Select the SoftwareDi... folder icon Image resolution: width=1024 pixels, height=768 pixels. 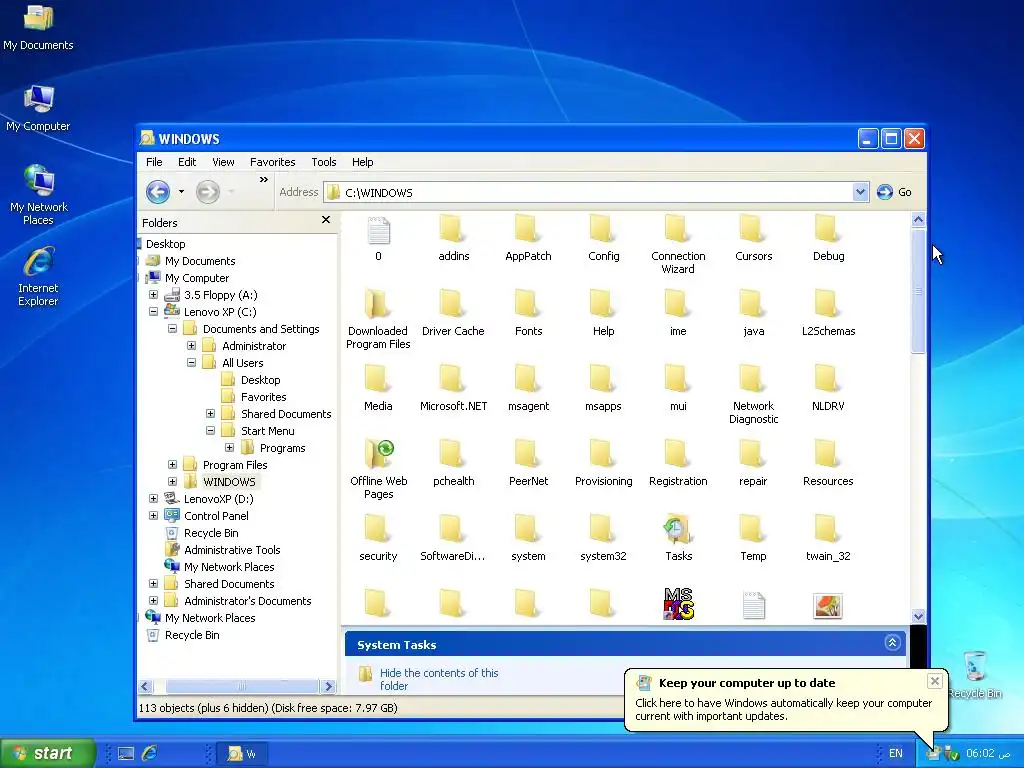point(451,530)
